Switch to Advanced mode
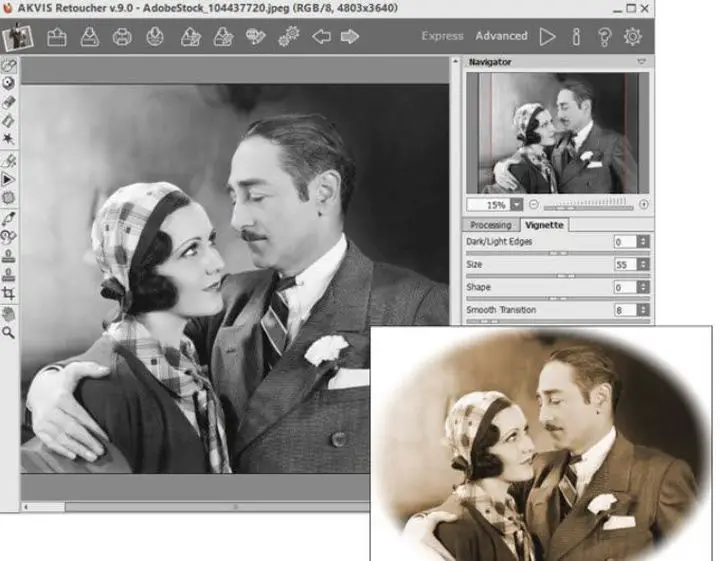Viewport: 720px width, 561px height. (x=501, y=36)
